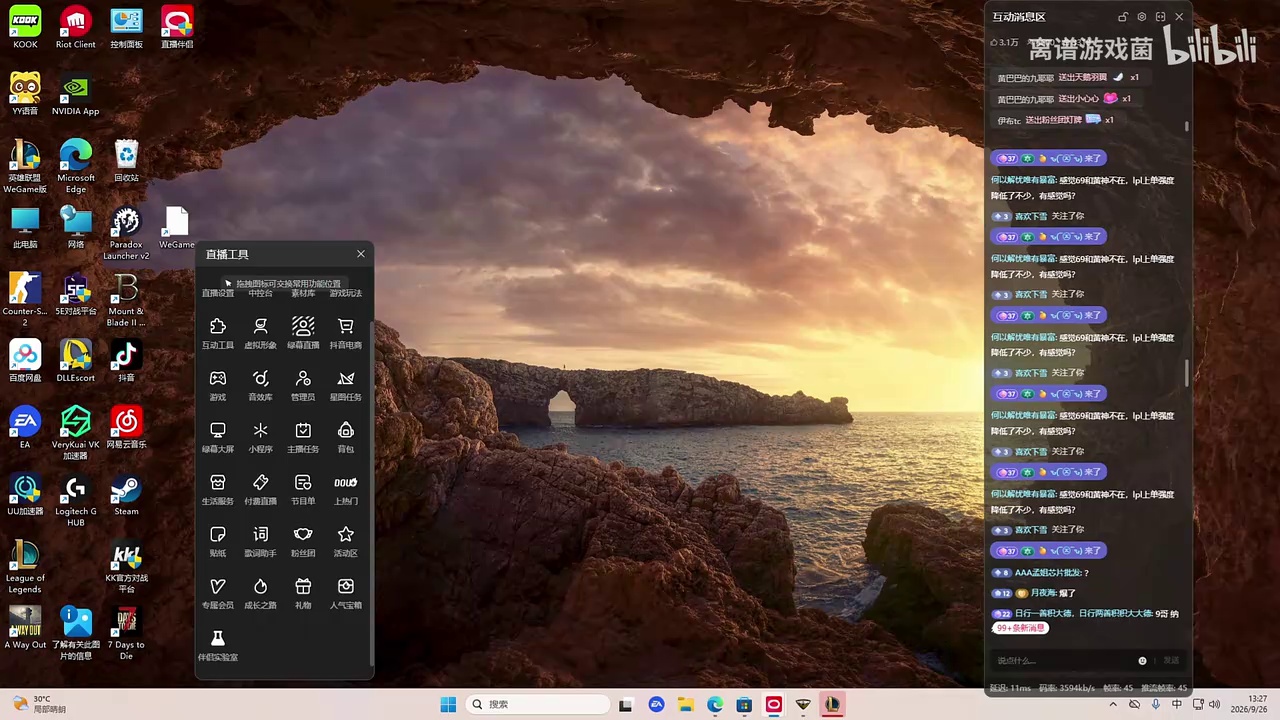Open the 付费直播 paid stream tool
This screenshot has height=720, width=1280.
coord(260,489)
